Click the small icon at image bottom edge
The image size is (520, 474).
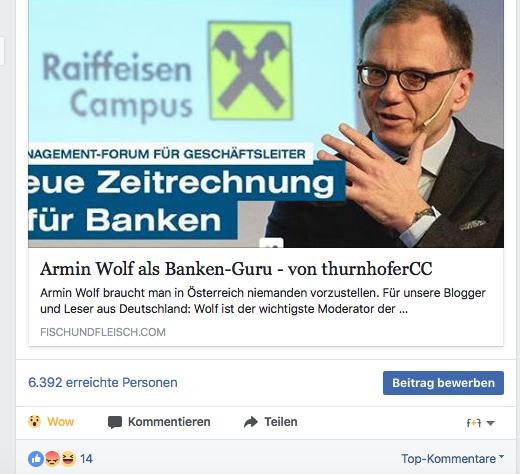pos(271,243)
